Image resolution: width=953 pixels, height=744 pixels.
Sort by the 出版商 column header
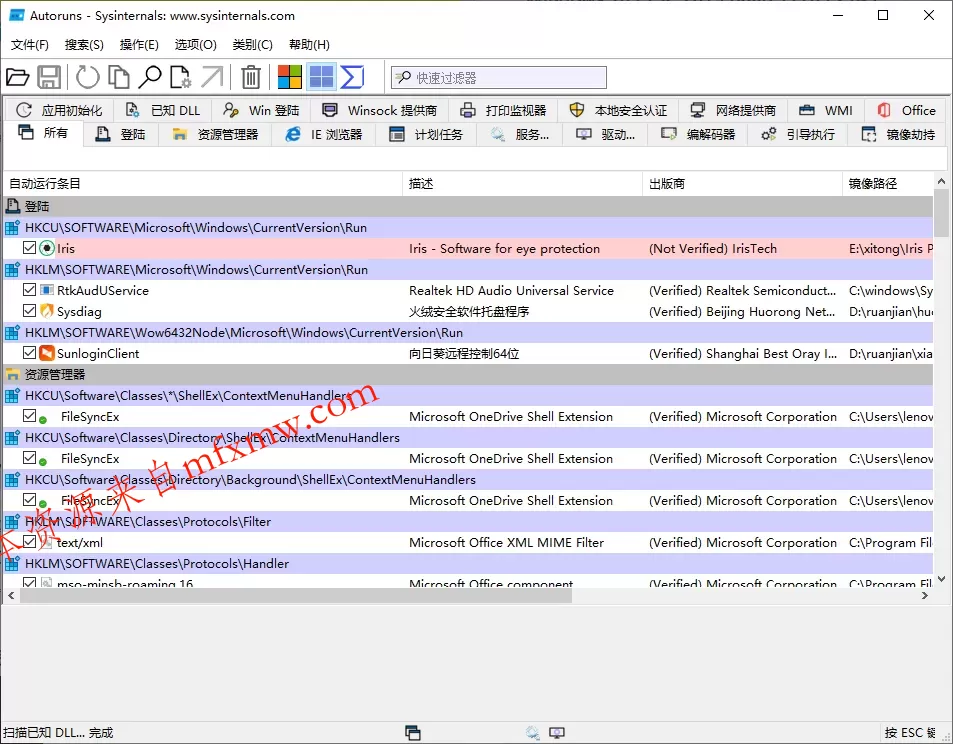[742, 183]
